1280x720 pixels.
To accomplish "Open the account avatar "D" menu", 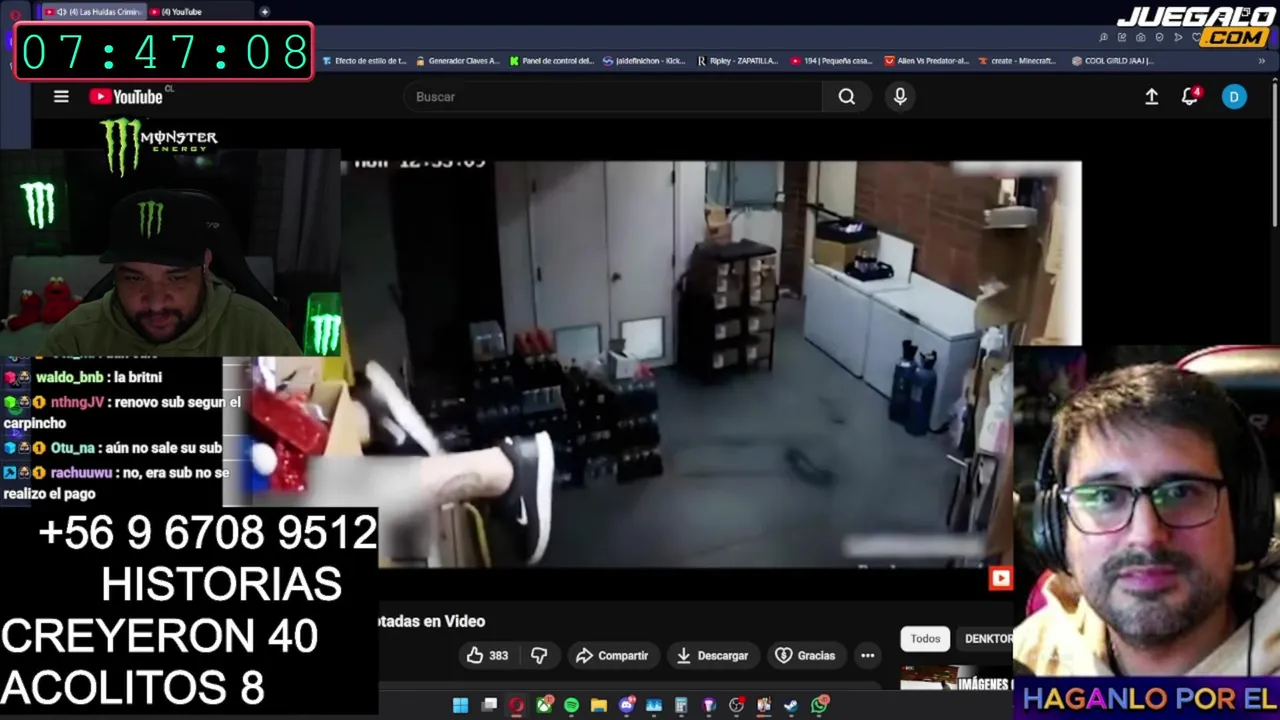I will click(x=1234, y=97).
